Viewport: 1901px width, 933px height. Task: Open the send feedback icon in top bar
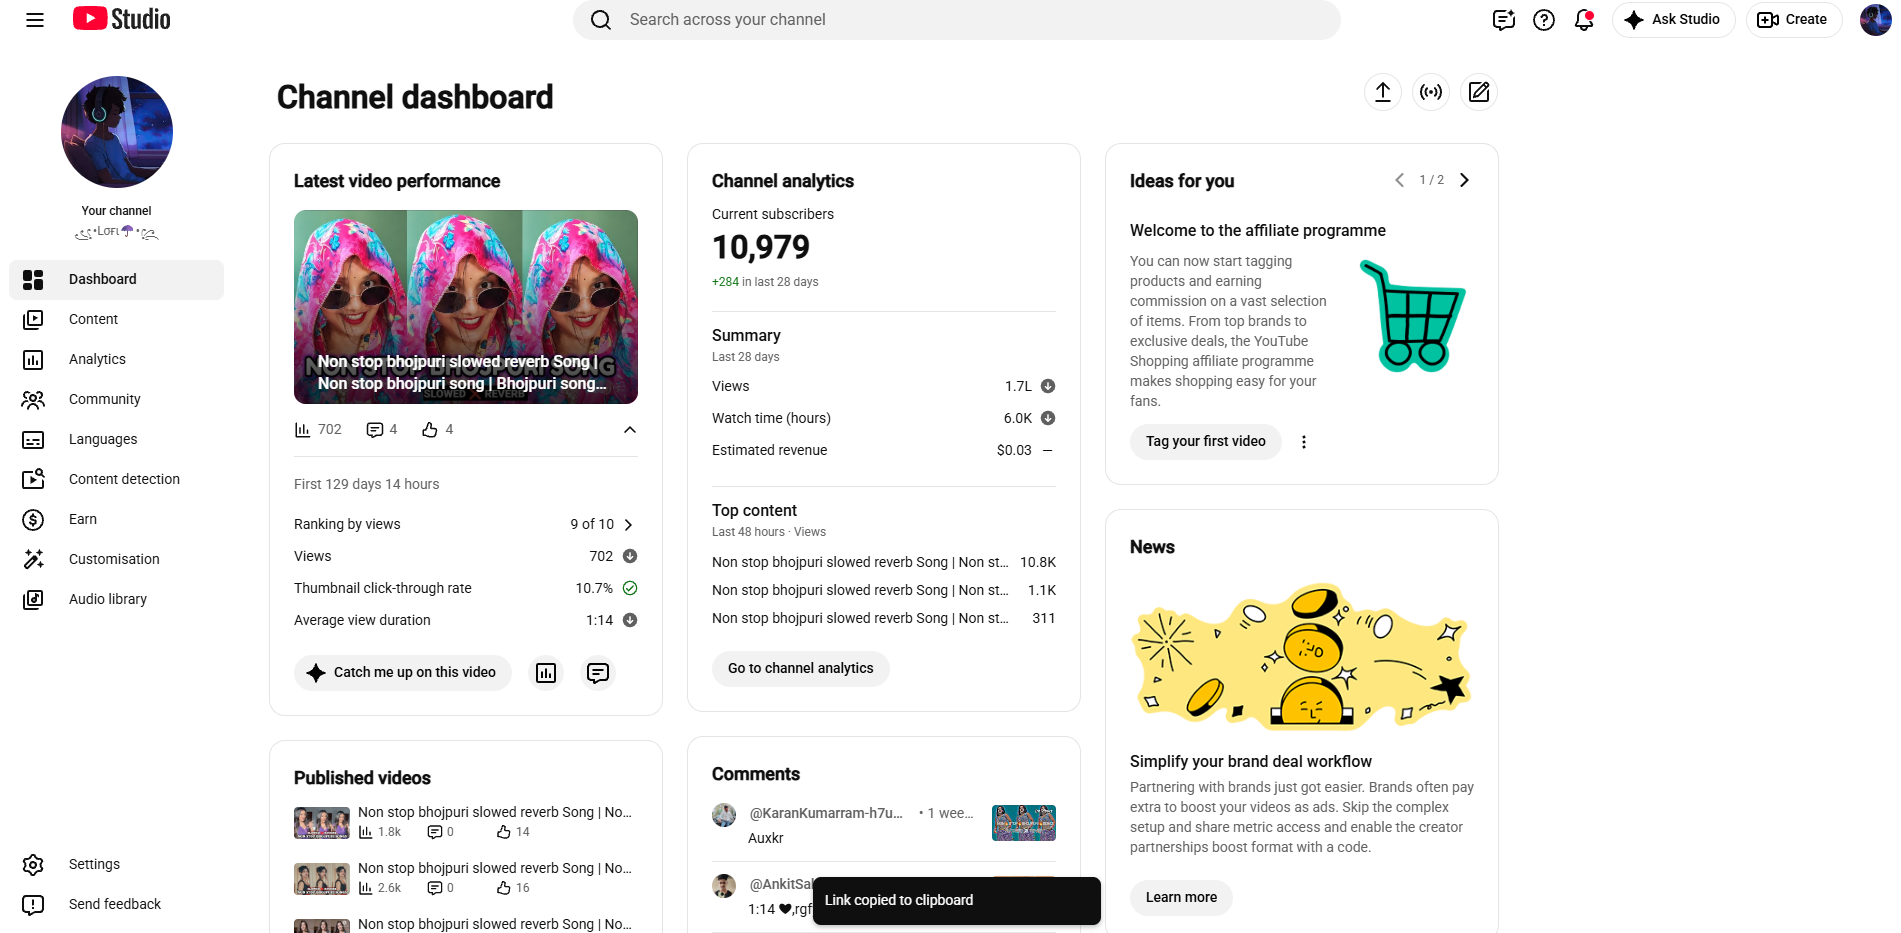(x=1504, y=20)
